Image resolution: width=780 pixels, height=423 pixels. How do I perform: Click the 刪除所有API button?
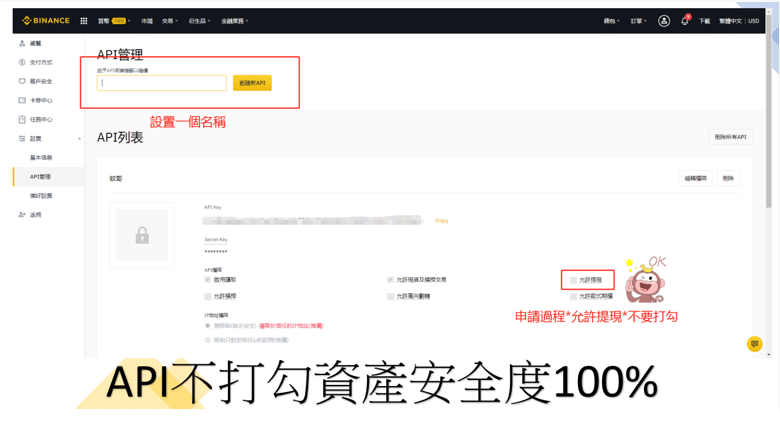tap(730, 137)
